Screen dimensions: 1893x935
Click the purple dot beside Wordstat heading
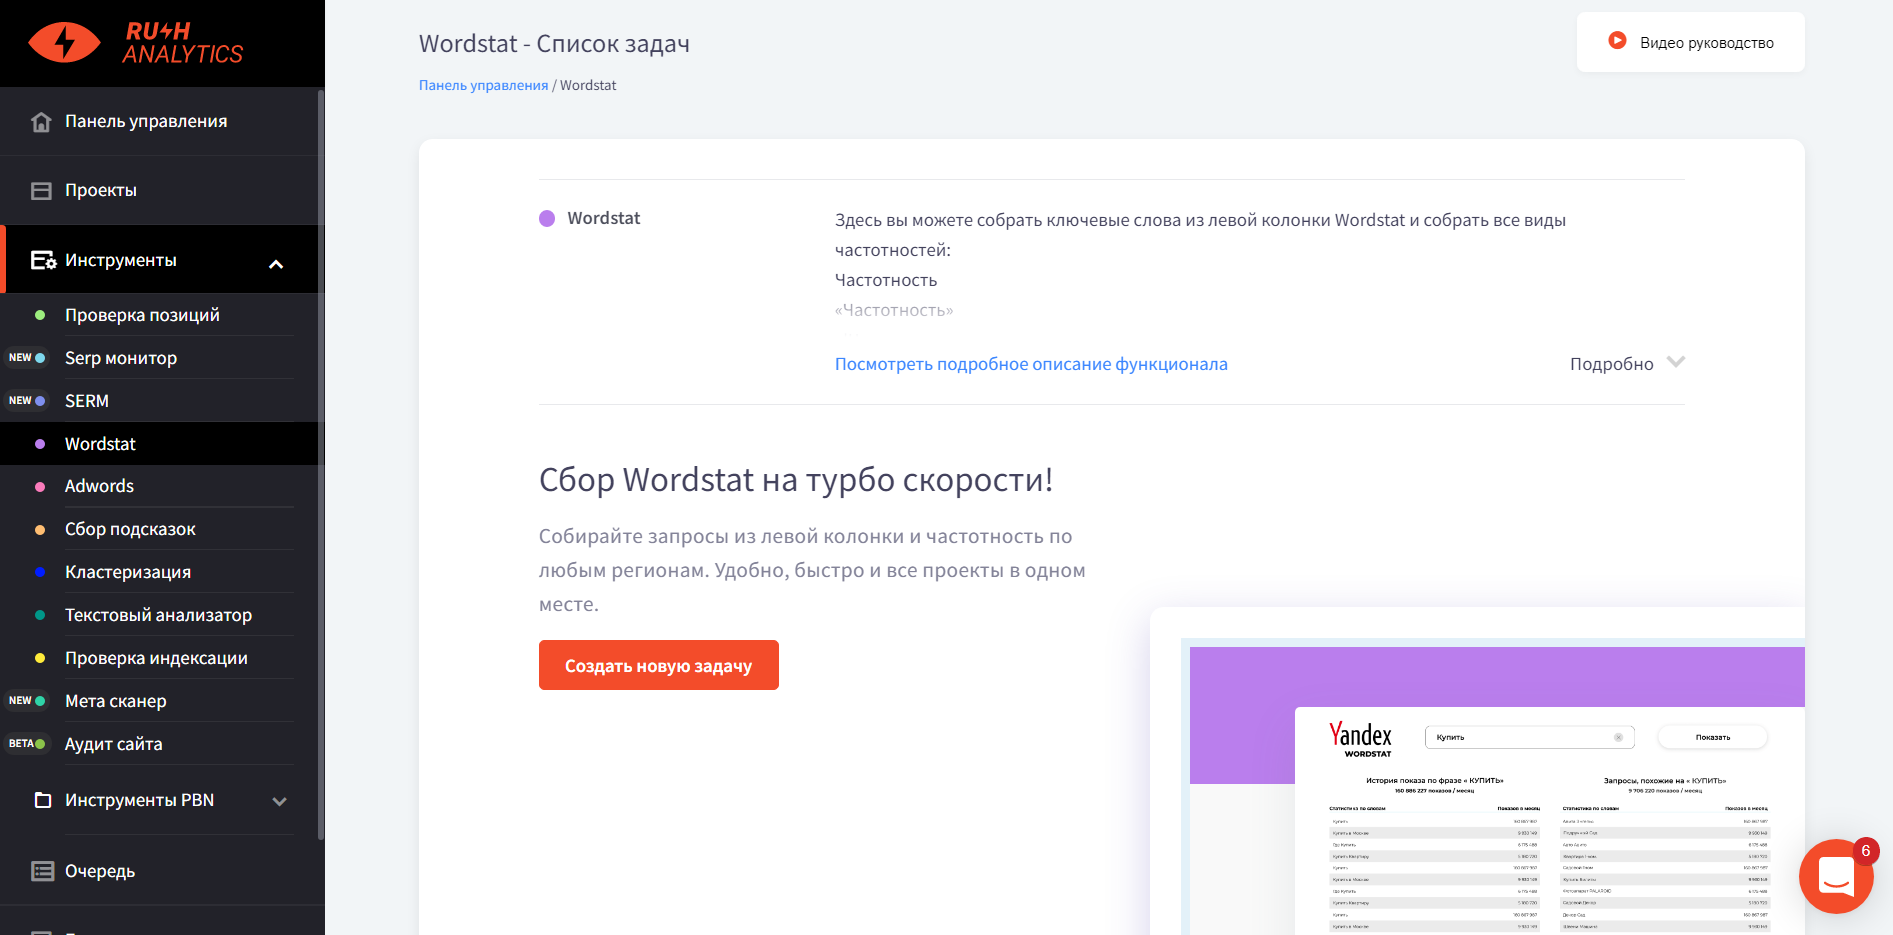pos(547,218)
